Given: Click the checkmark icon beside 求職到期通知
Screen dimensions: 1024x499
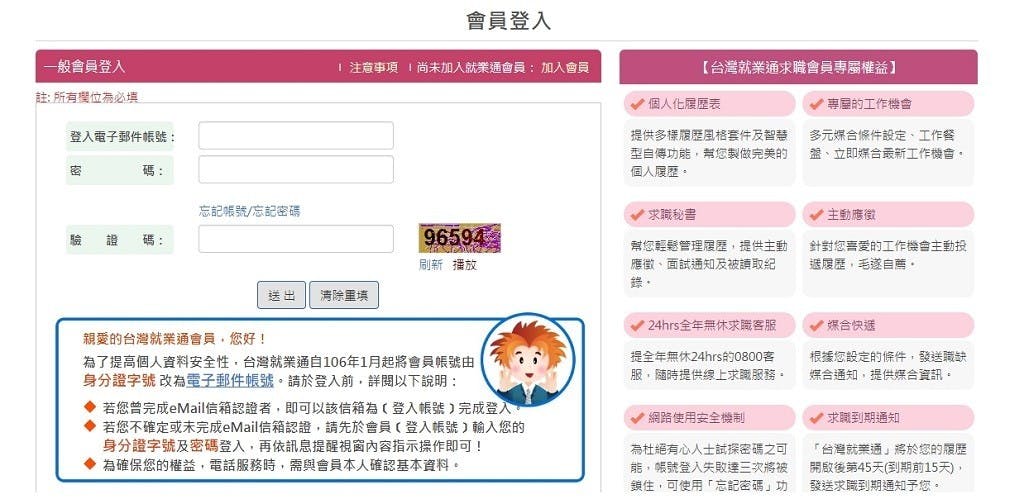Looking at the screenshot, I should pos(816,417).
